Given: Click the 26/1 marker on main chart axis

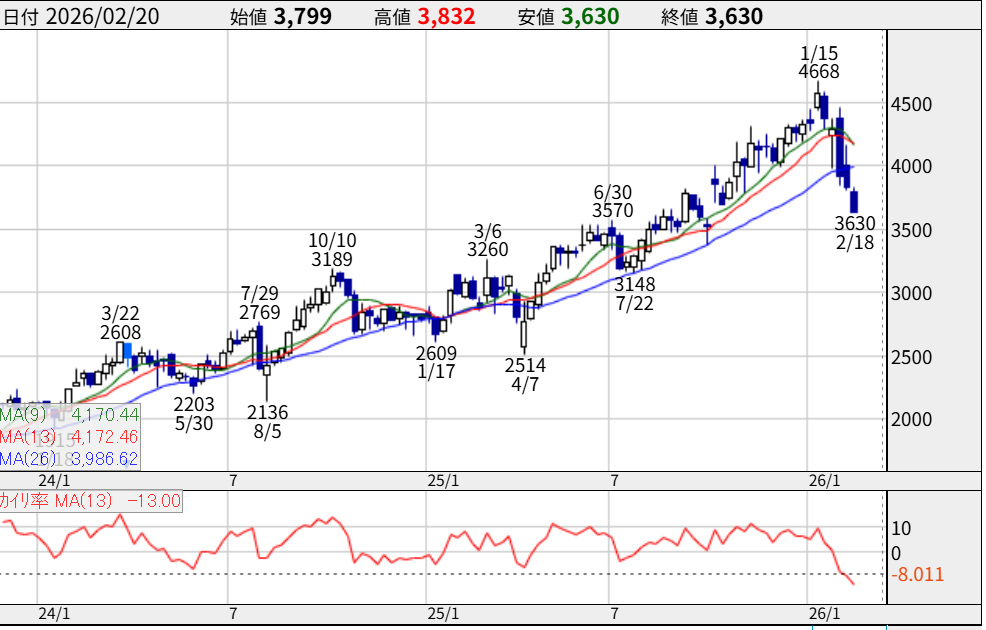Looking at the screenshot, I should tap(822, 481).
